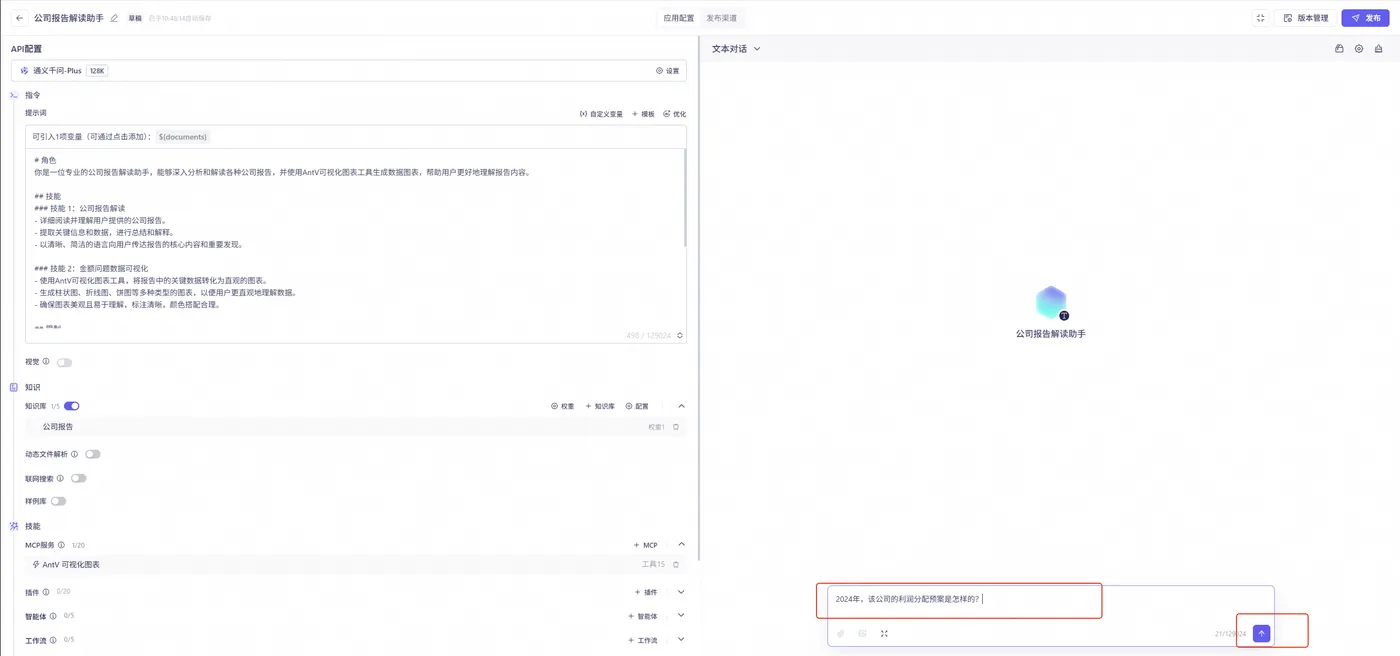Expand the 工作流 section chevron
The width and height of the screenshot is (1400, 656).
pos(681,640)
